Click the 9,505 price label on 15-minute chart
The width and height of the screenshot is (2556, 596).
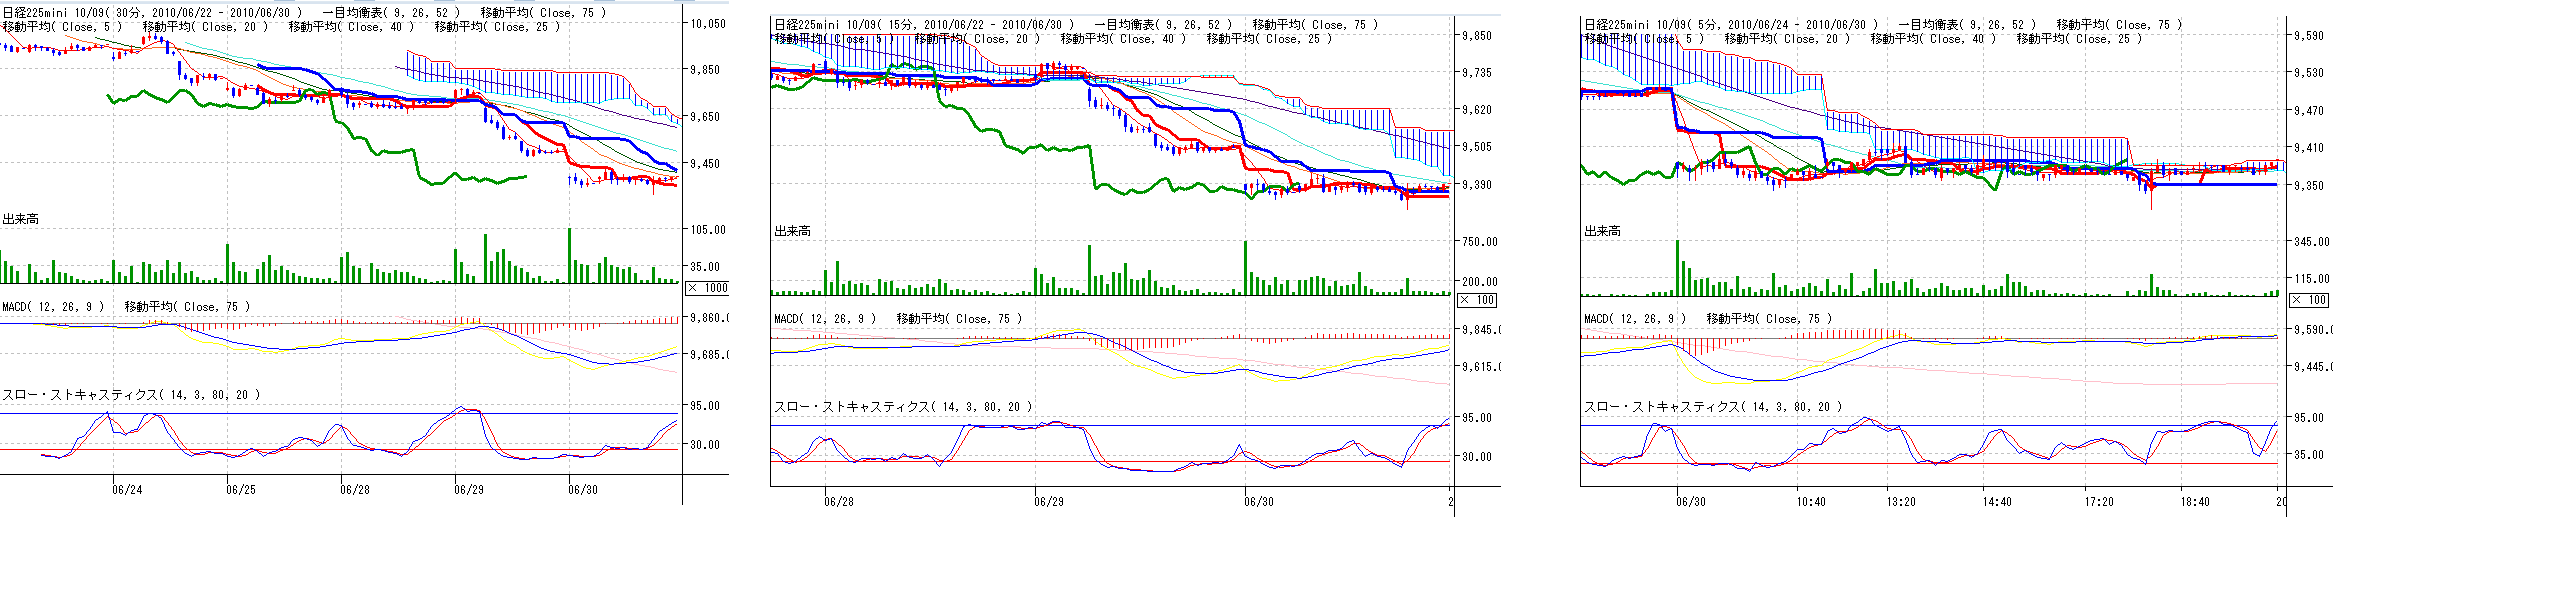1477,147
